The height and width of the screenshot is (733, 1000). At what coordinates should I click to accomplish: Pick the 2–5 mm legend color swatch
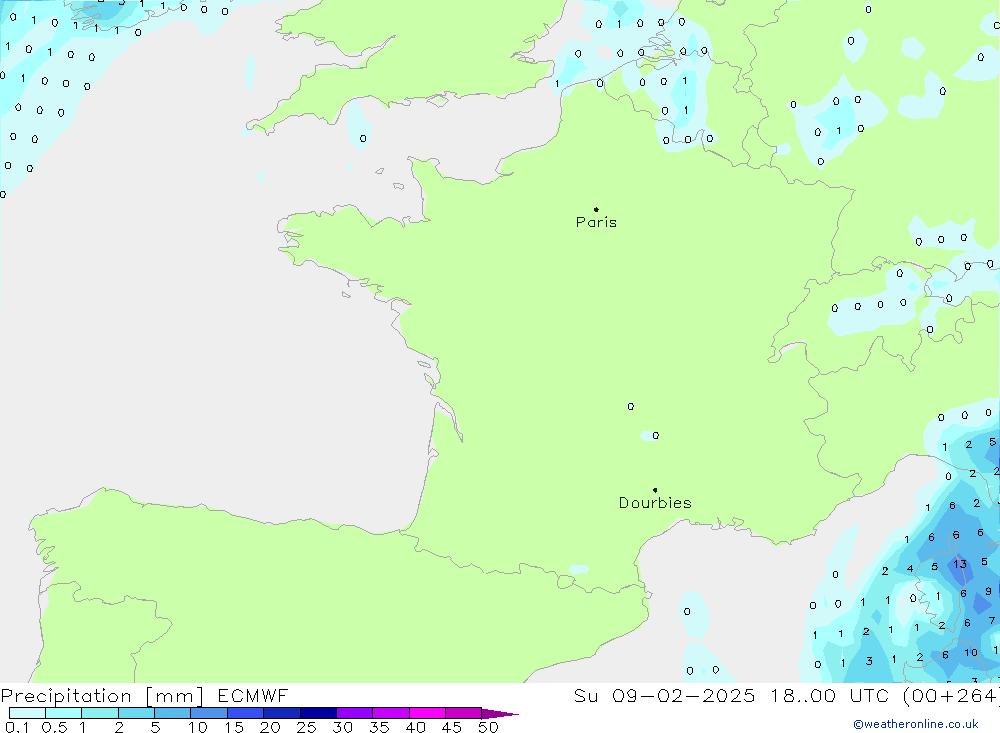click(x=136, y=713)
